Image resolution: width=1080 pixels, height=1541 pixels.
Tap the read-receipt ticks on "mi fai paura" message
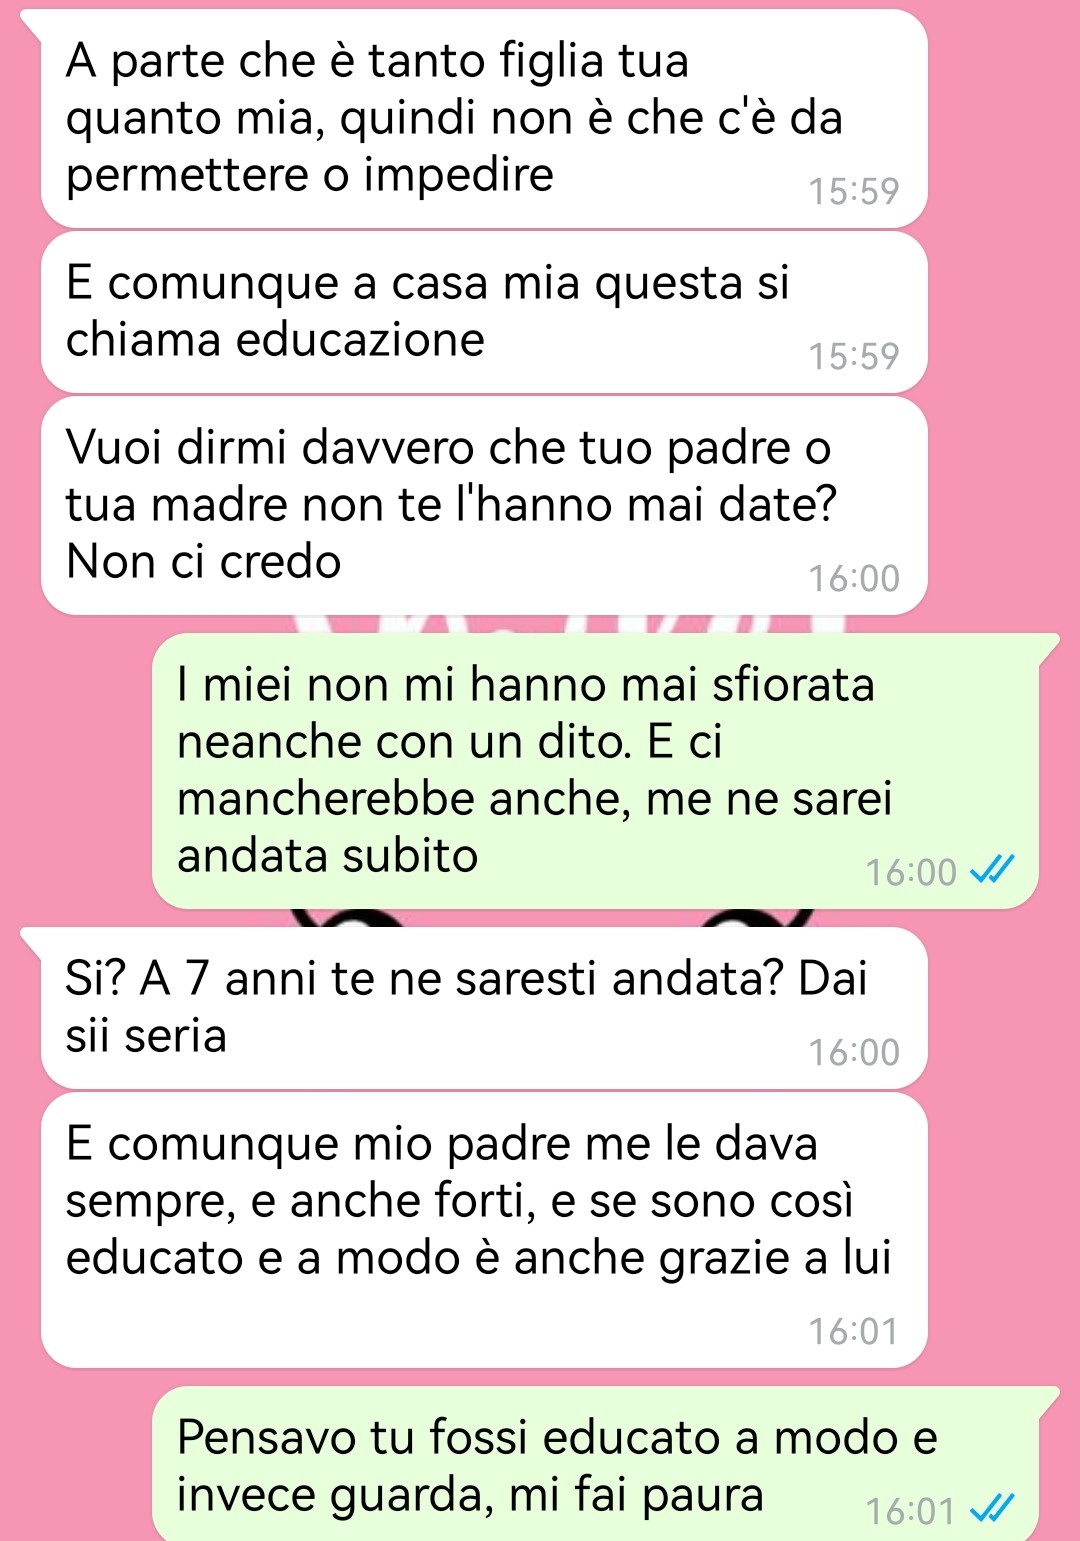[994, 1508]
